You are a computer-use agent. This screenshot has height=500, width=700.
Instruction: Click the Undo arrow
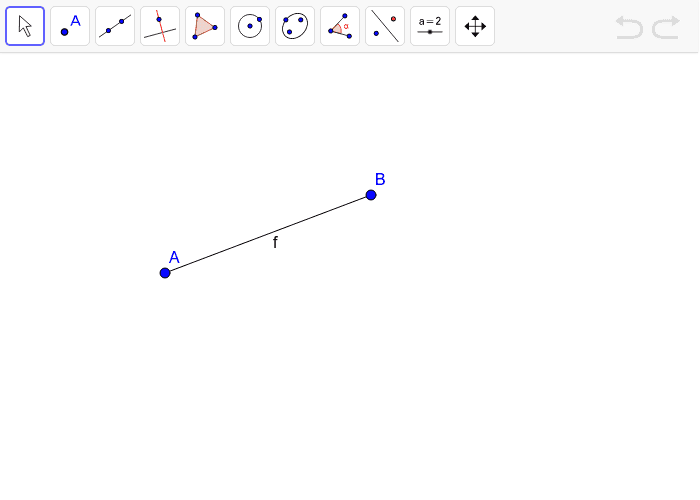[629, 27]
